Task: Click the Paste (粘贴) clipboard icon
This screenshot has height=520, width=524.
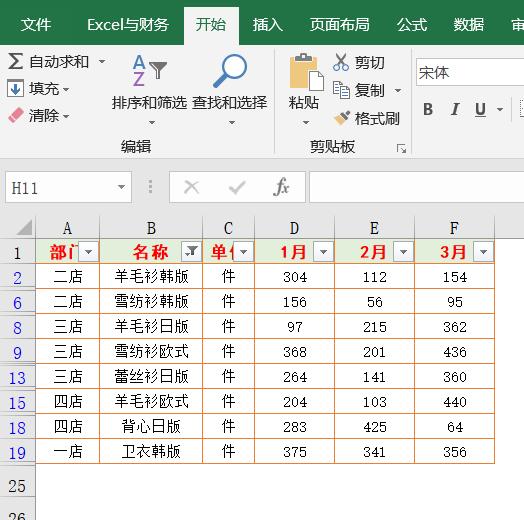Action: [x=306, y=73]
